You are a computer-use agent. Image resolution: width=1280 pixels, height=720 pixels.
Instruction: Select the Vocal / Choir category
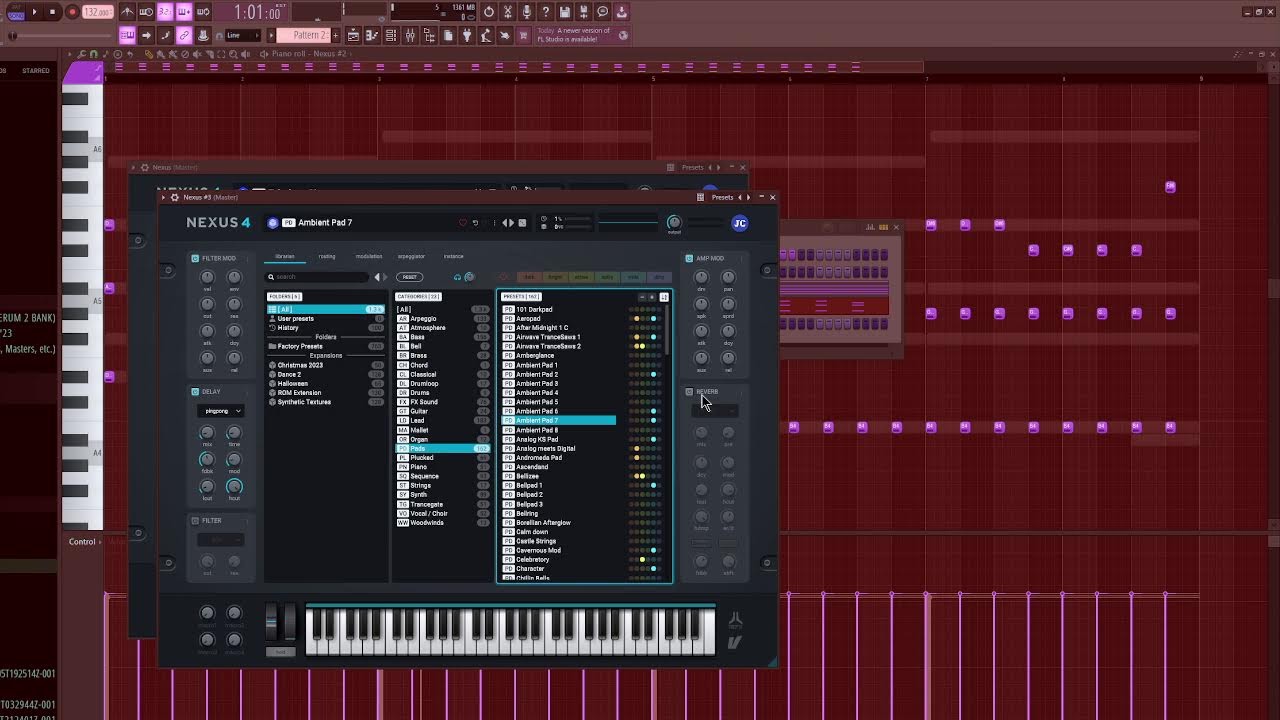point(442,514)
